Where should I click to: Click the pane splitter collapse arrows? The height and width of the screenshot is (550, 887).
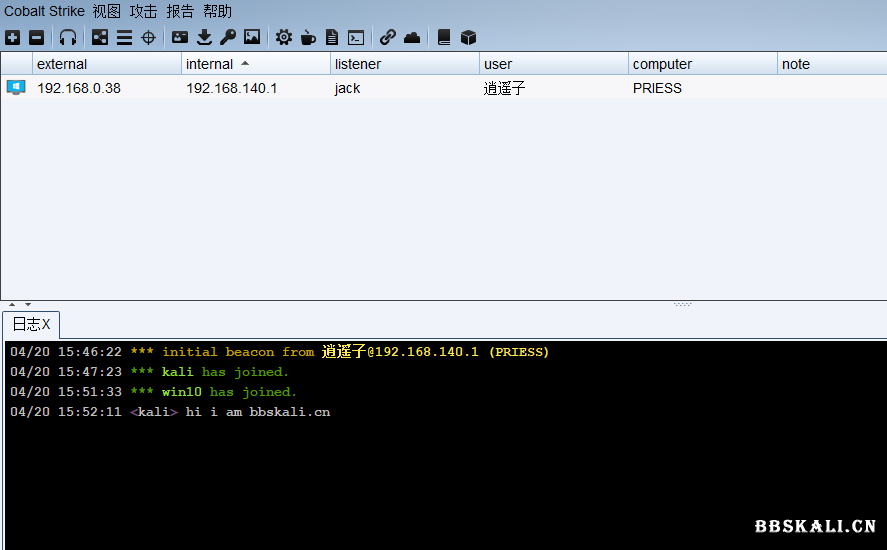tap(20, 304)
